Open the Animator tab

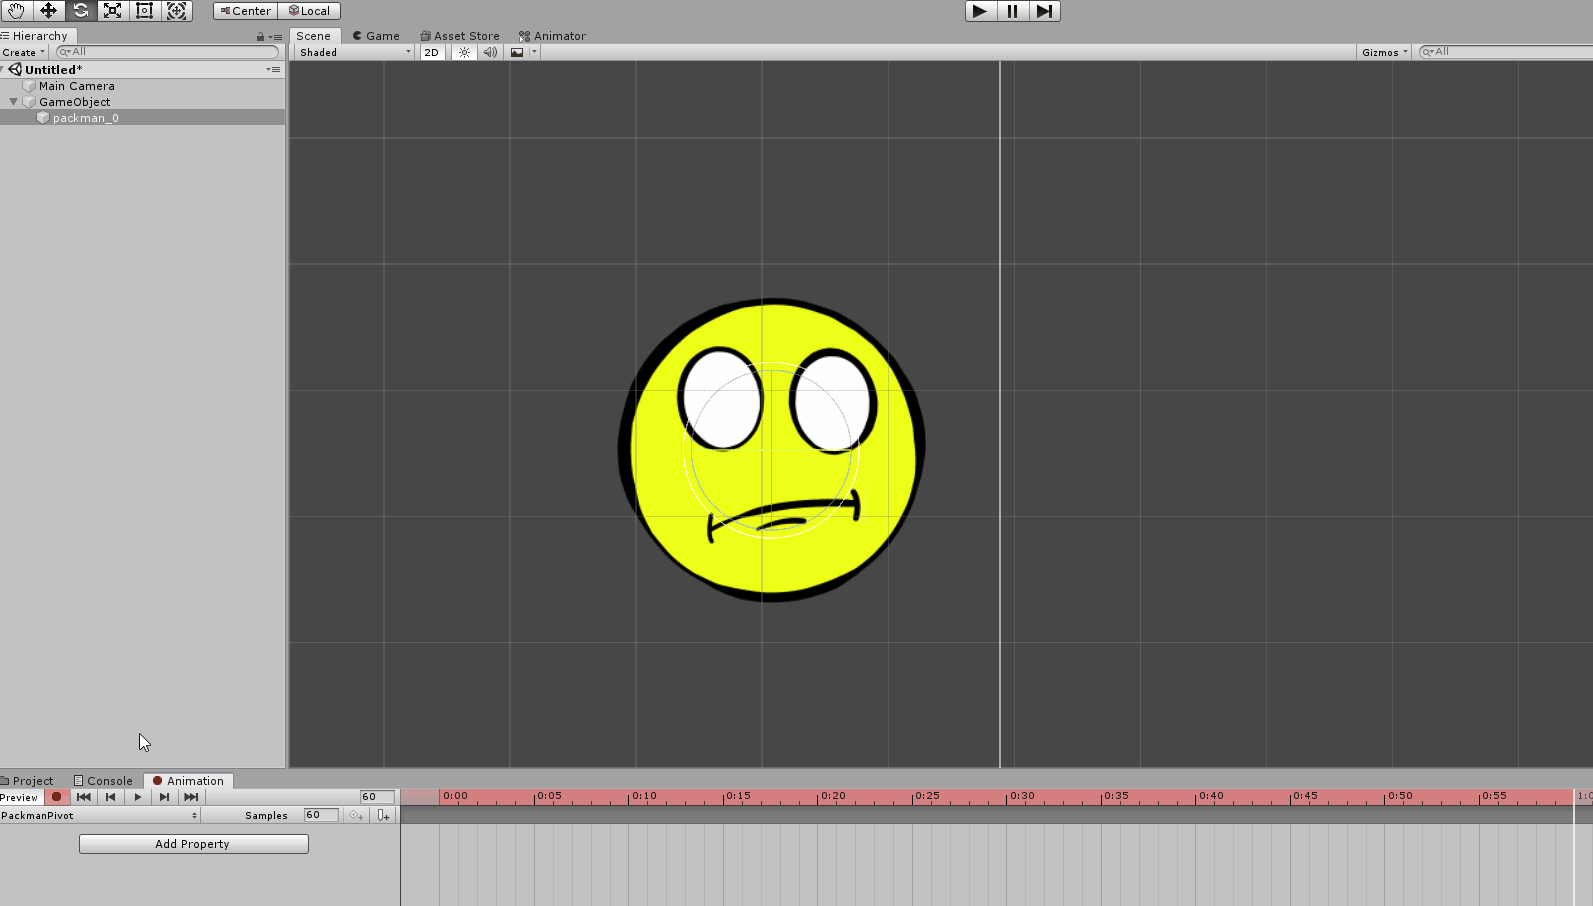click(x=552, y=36)
